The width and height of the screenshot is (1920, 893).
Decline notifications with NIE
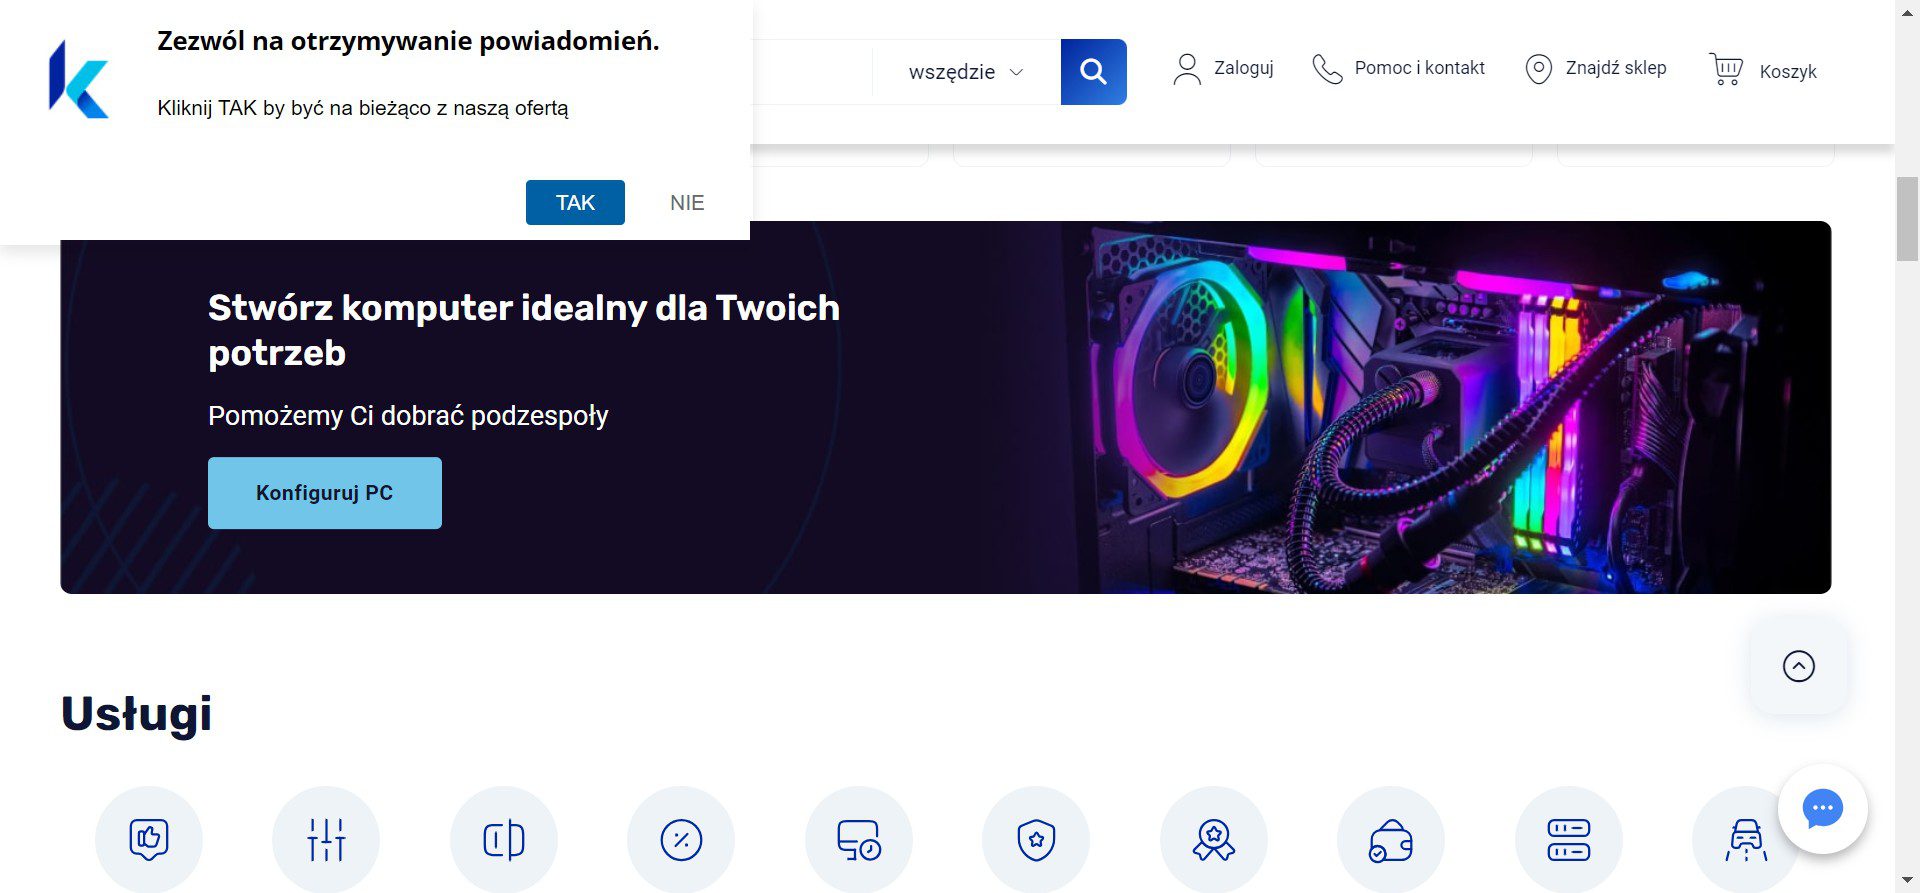[687, 203]
